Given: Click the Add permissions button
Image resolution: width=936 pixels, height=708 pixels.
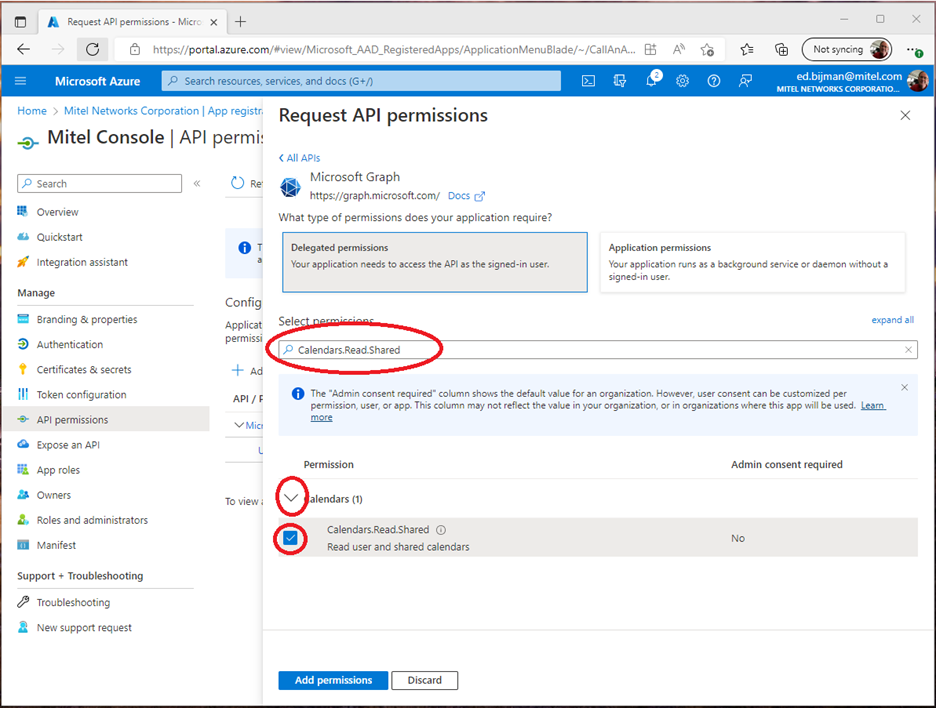Looking at the screenshot, I should point(332,680).
